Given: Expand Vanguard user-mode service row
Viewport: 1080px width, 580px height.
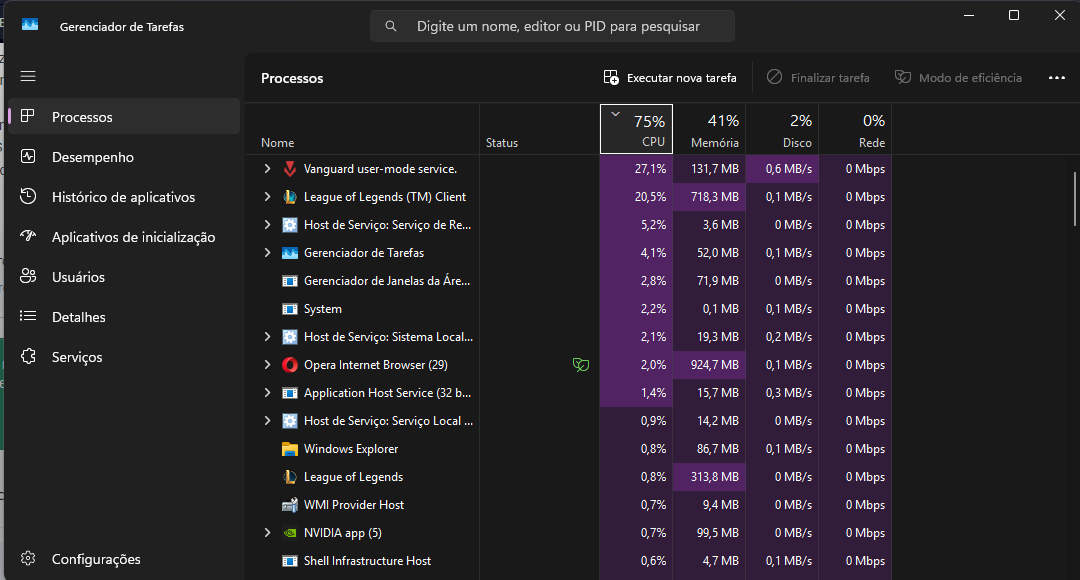Looking at the screenshot, I should tap(267, 169).
